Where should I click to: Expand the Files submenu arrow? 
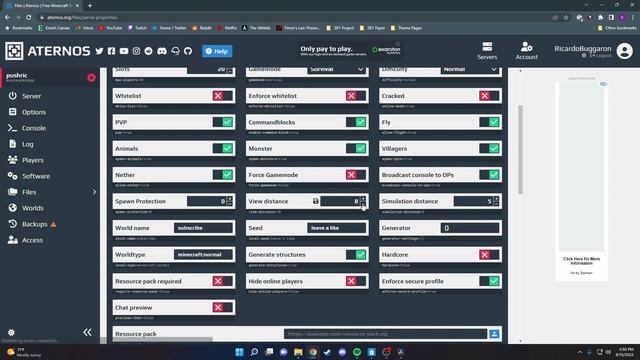coord(94,192)
